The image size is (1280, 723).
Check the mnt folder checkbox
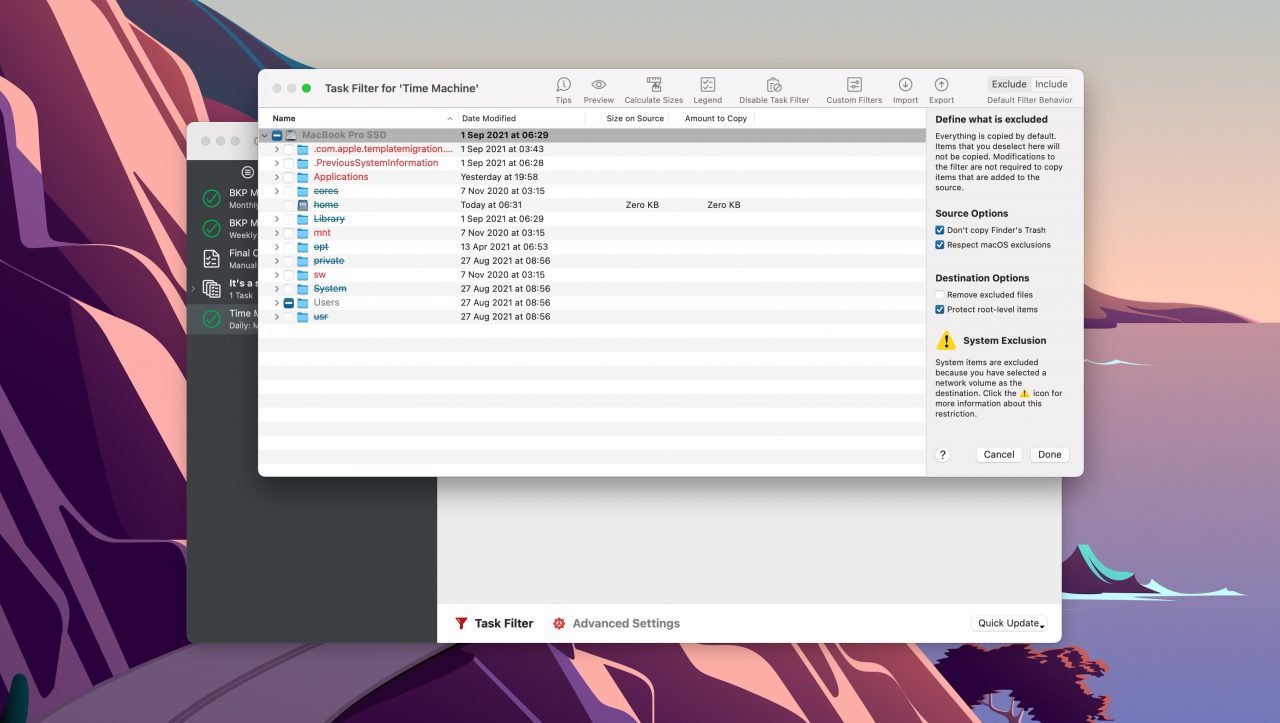tap(289, 233)
